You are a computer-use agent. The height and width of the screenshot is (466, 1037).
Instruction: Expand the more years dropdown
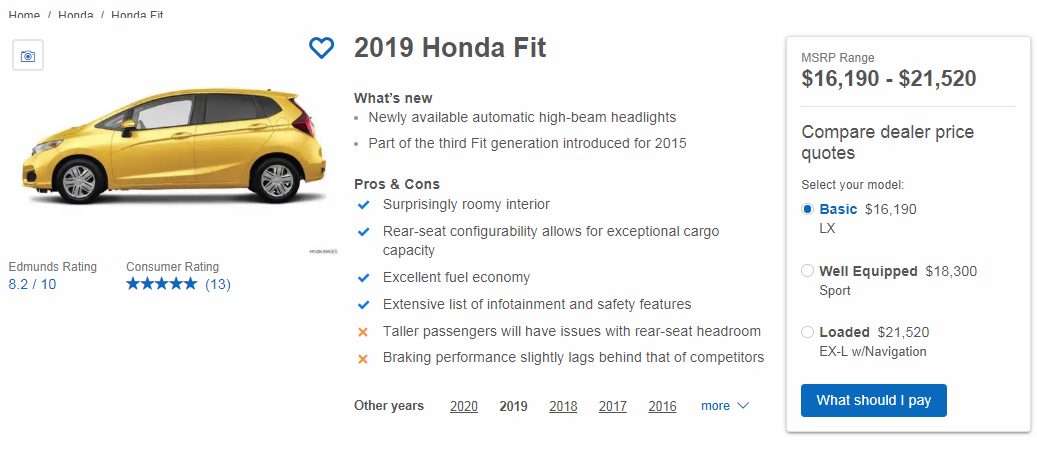[x=715, y=406]
